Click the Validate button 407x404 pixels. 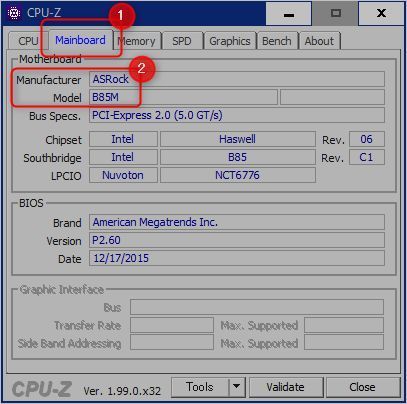[x=286, y=387]
